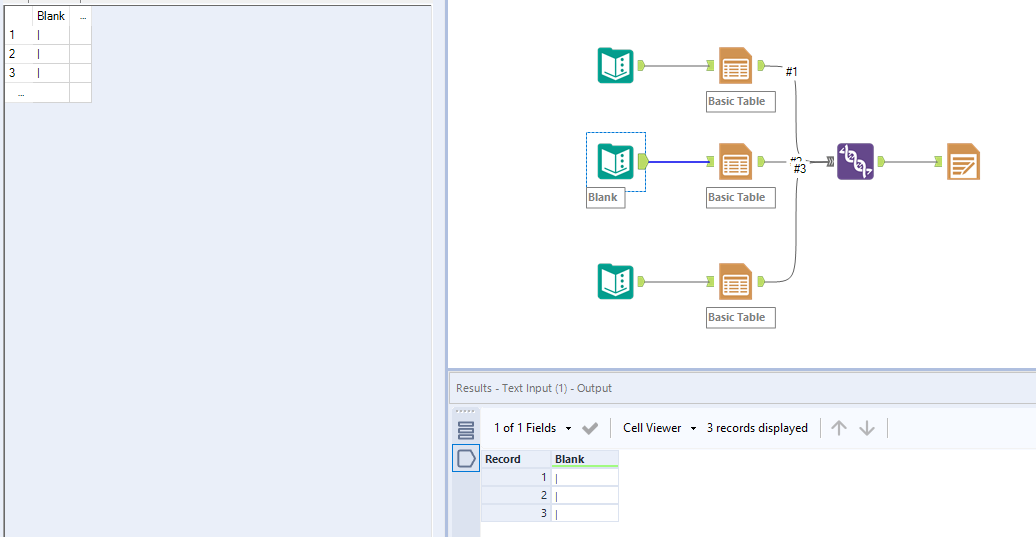Move to next record with down arrow
Viewport: 1036px width, 537px height.
pos(867,428)
